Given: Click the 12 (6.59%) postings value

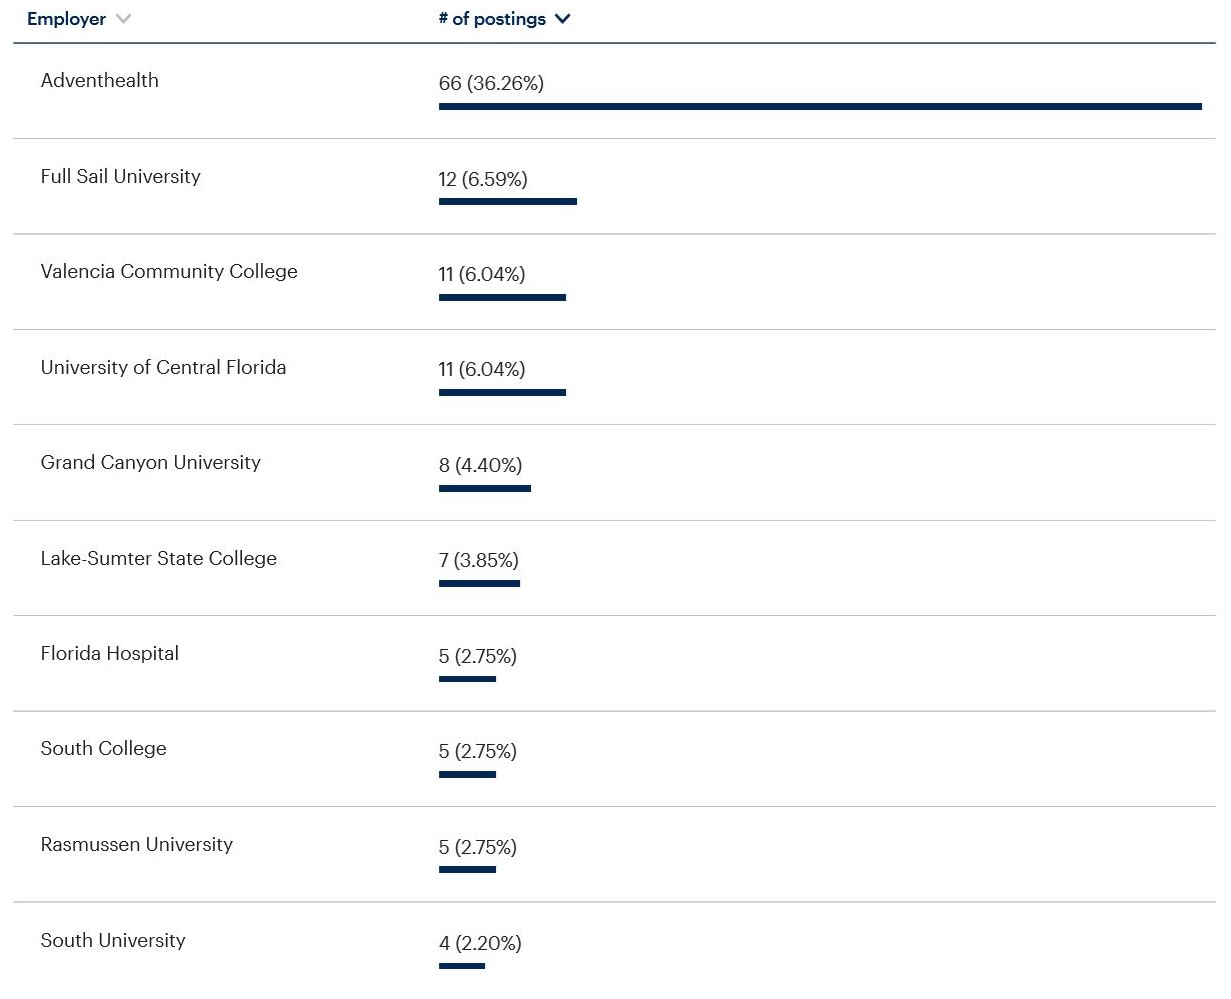Looking at the screenshot, I should coord(483,180).
